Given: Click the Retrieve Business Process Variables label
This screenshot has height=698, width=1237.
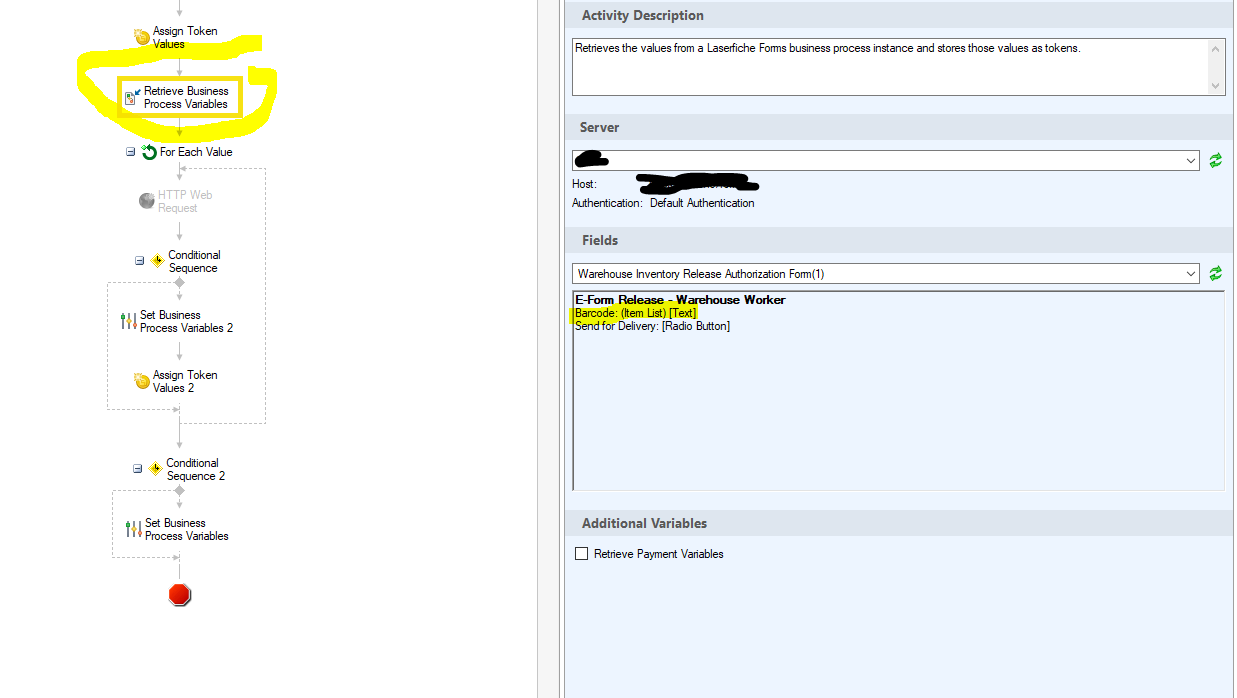Looking at the screenshot, I should pyautogui.click(x=186, y=97).
